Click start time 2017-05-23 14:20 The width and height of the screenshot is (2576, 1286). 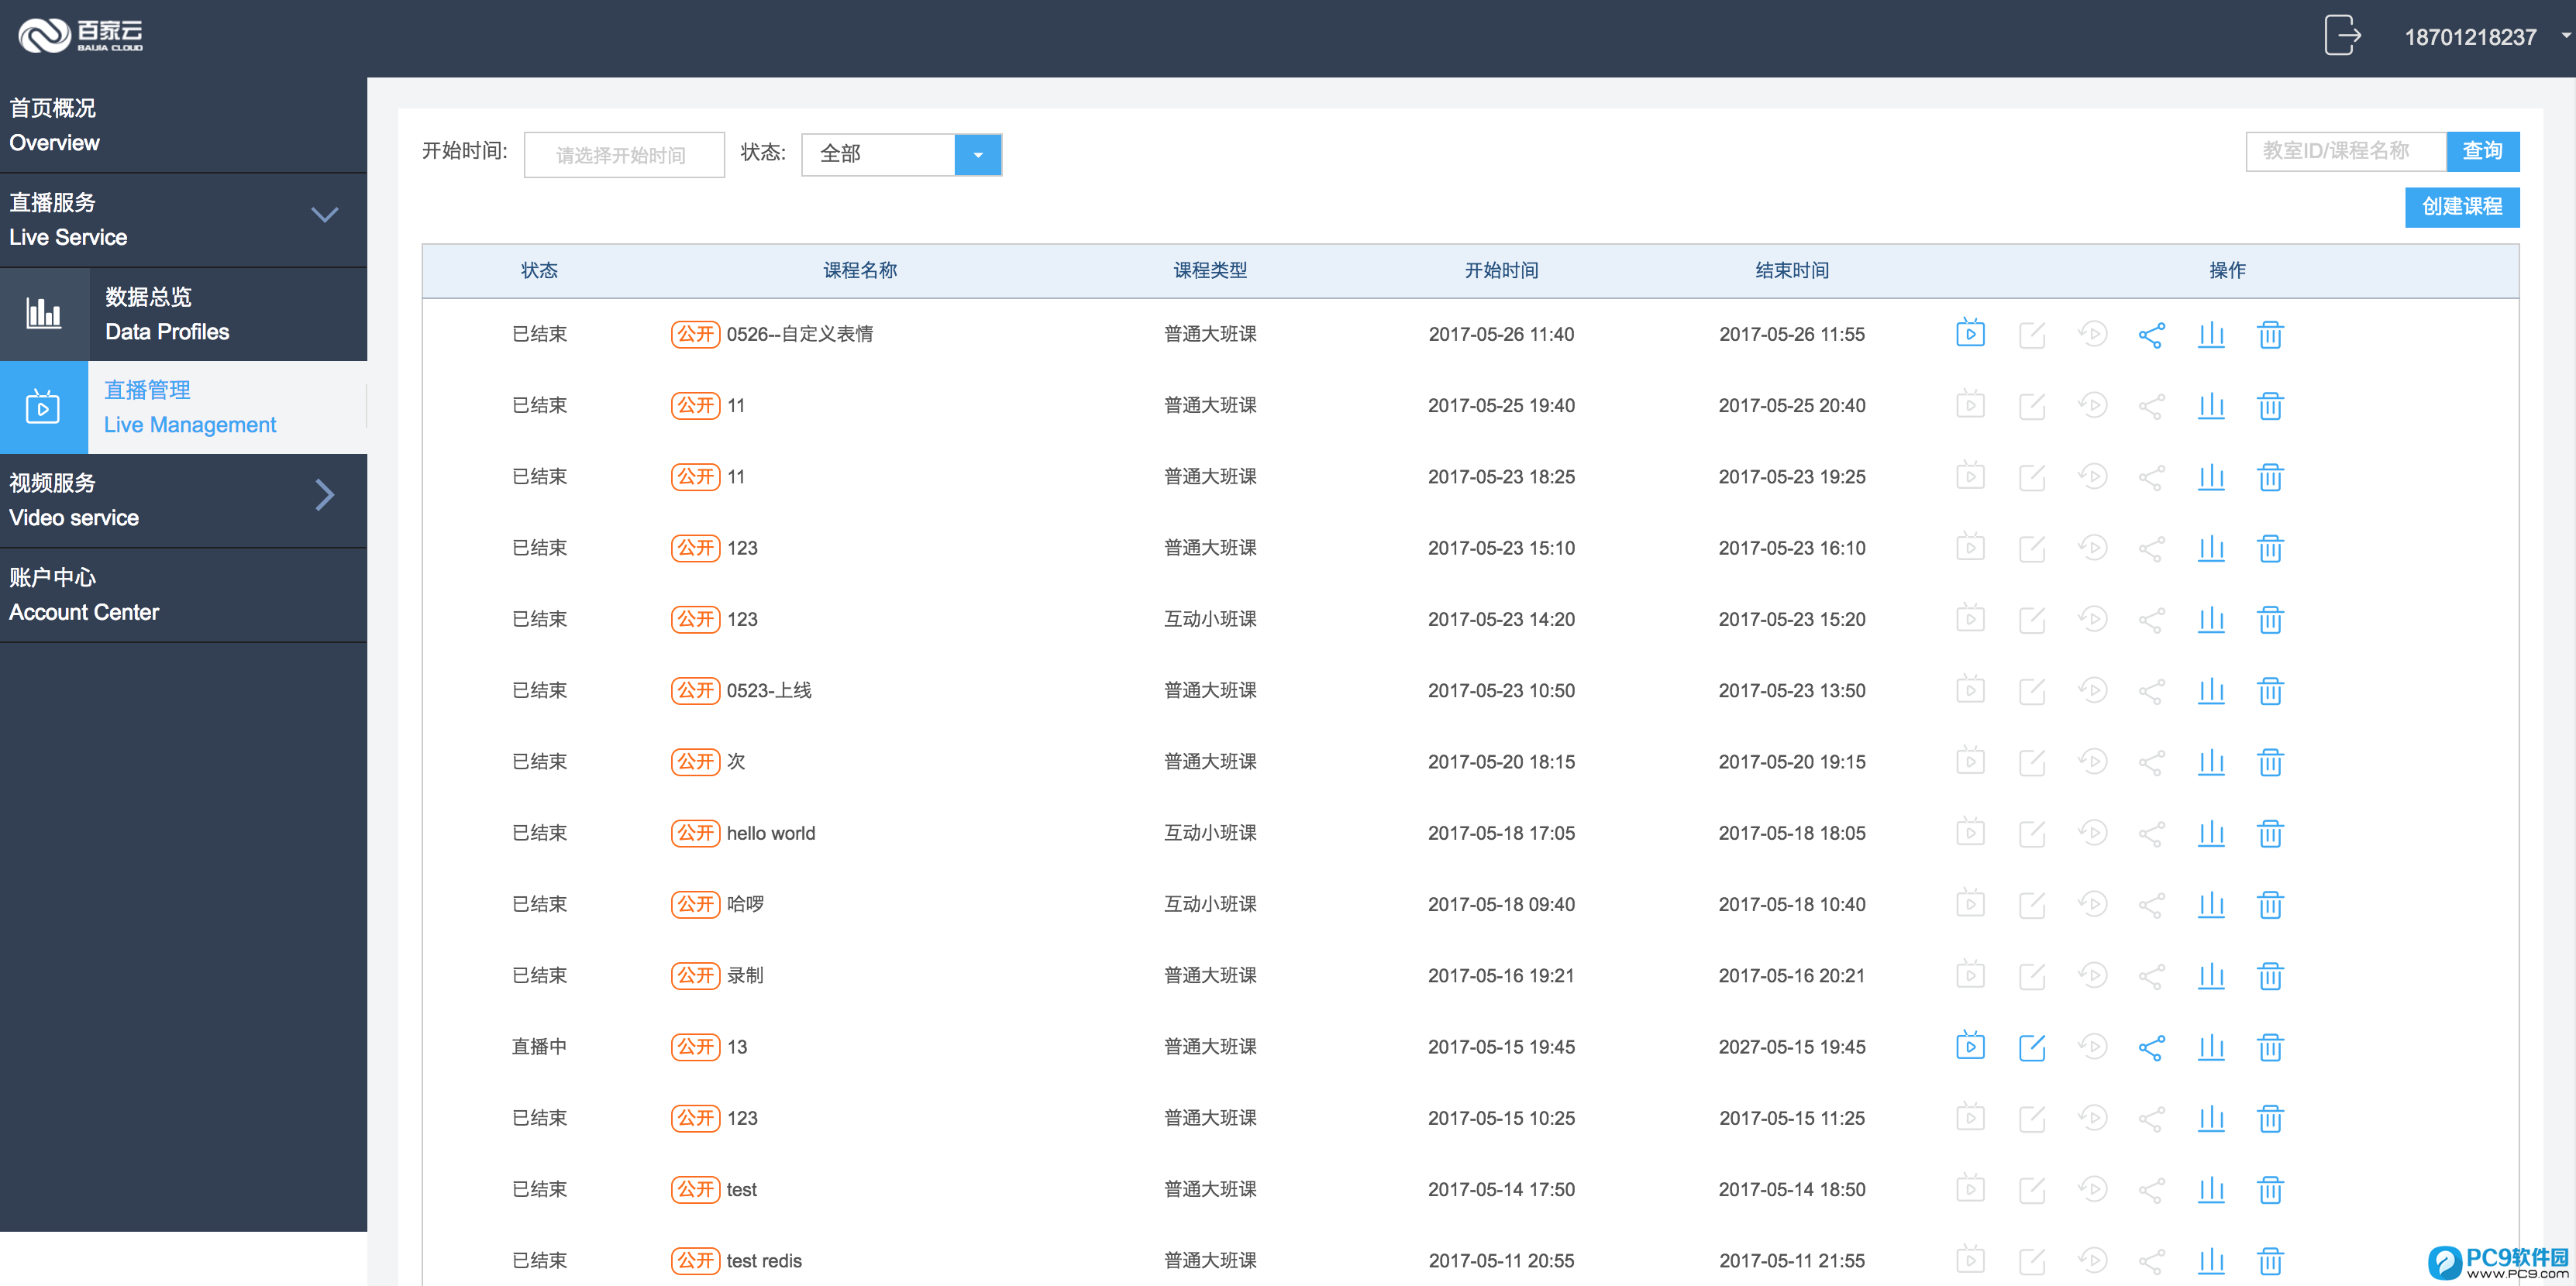1500,619
